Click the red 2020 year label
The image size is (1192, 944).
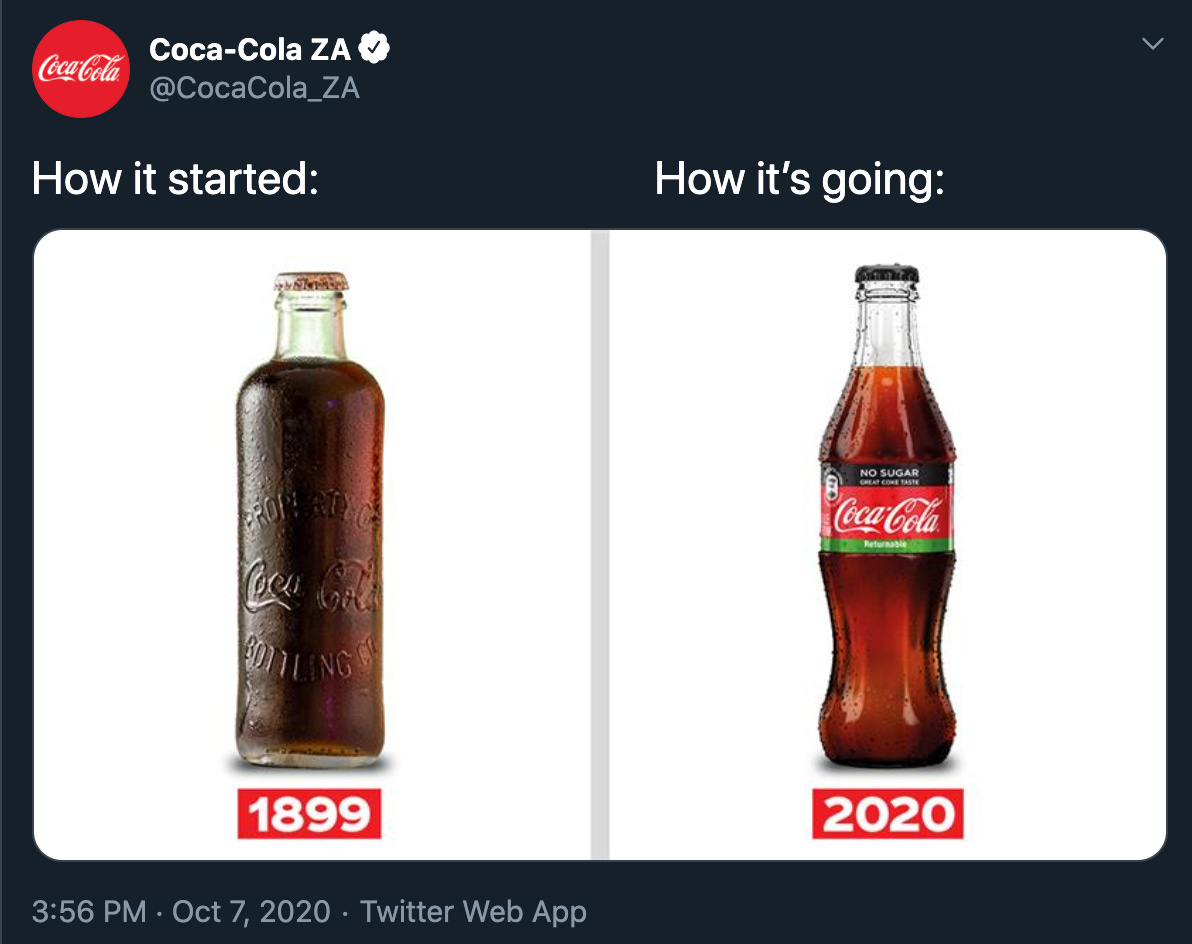coord(888,814)
